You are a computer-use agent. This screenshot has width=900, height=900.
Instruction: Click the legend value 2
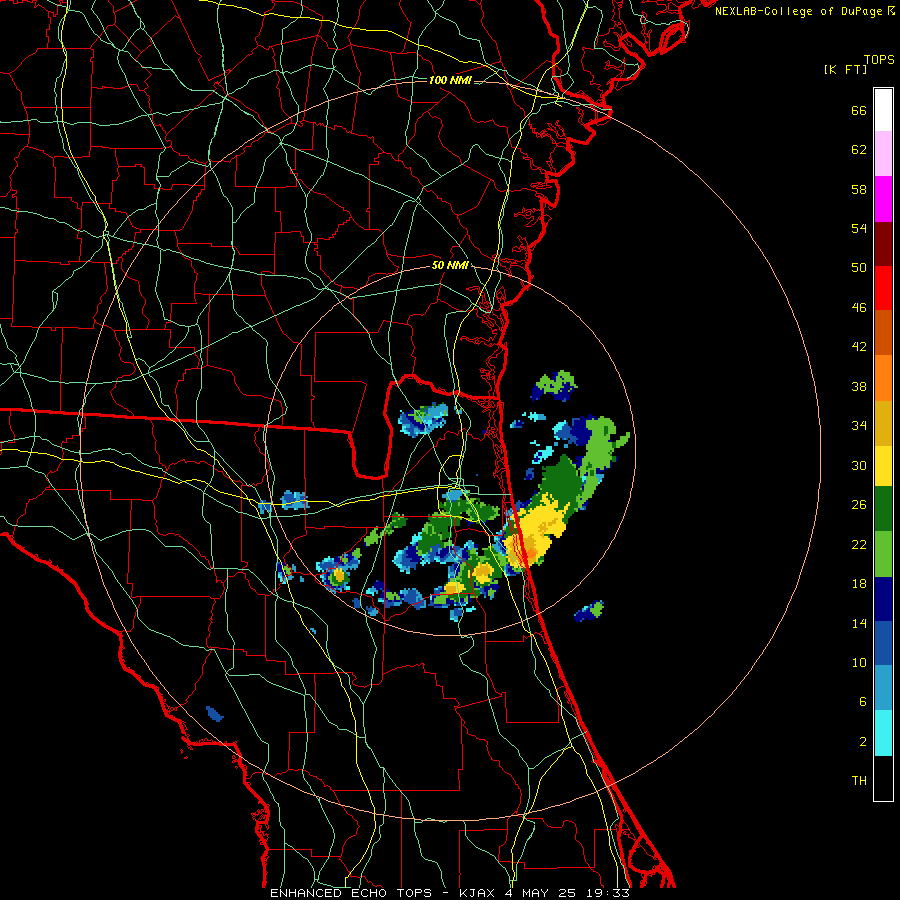coord(863,742)
